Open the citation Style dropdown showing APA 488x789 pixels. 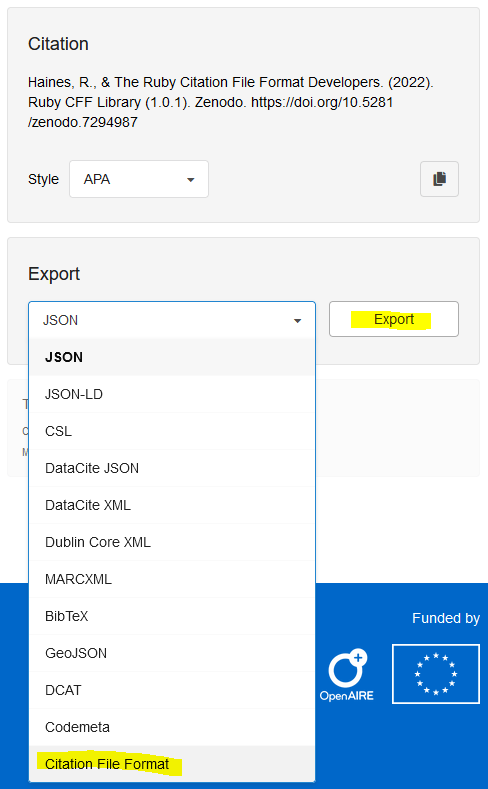(139, 179)
